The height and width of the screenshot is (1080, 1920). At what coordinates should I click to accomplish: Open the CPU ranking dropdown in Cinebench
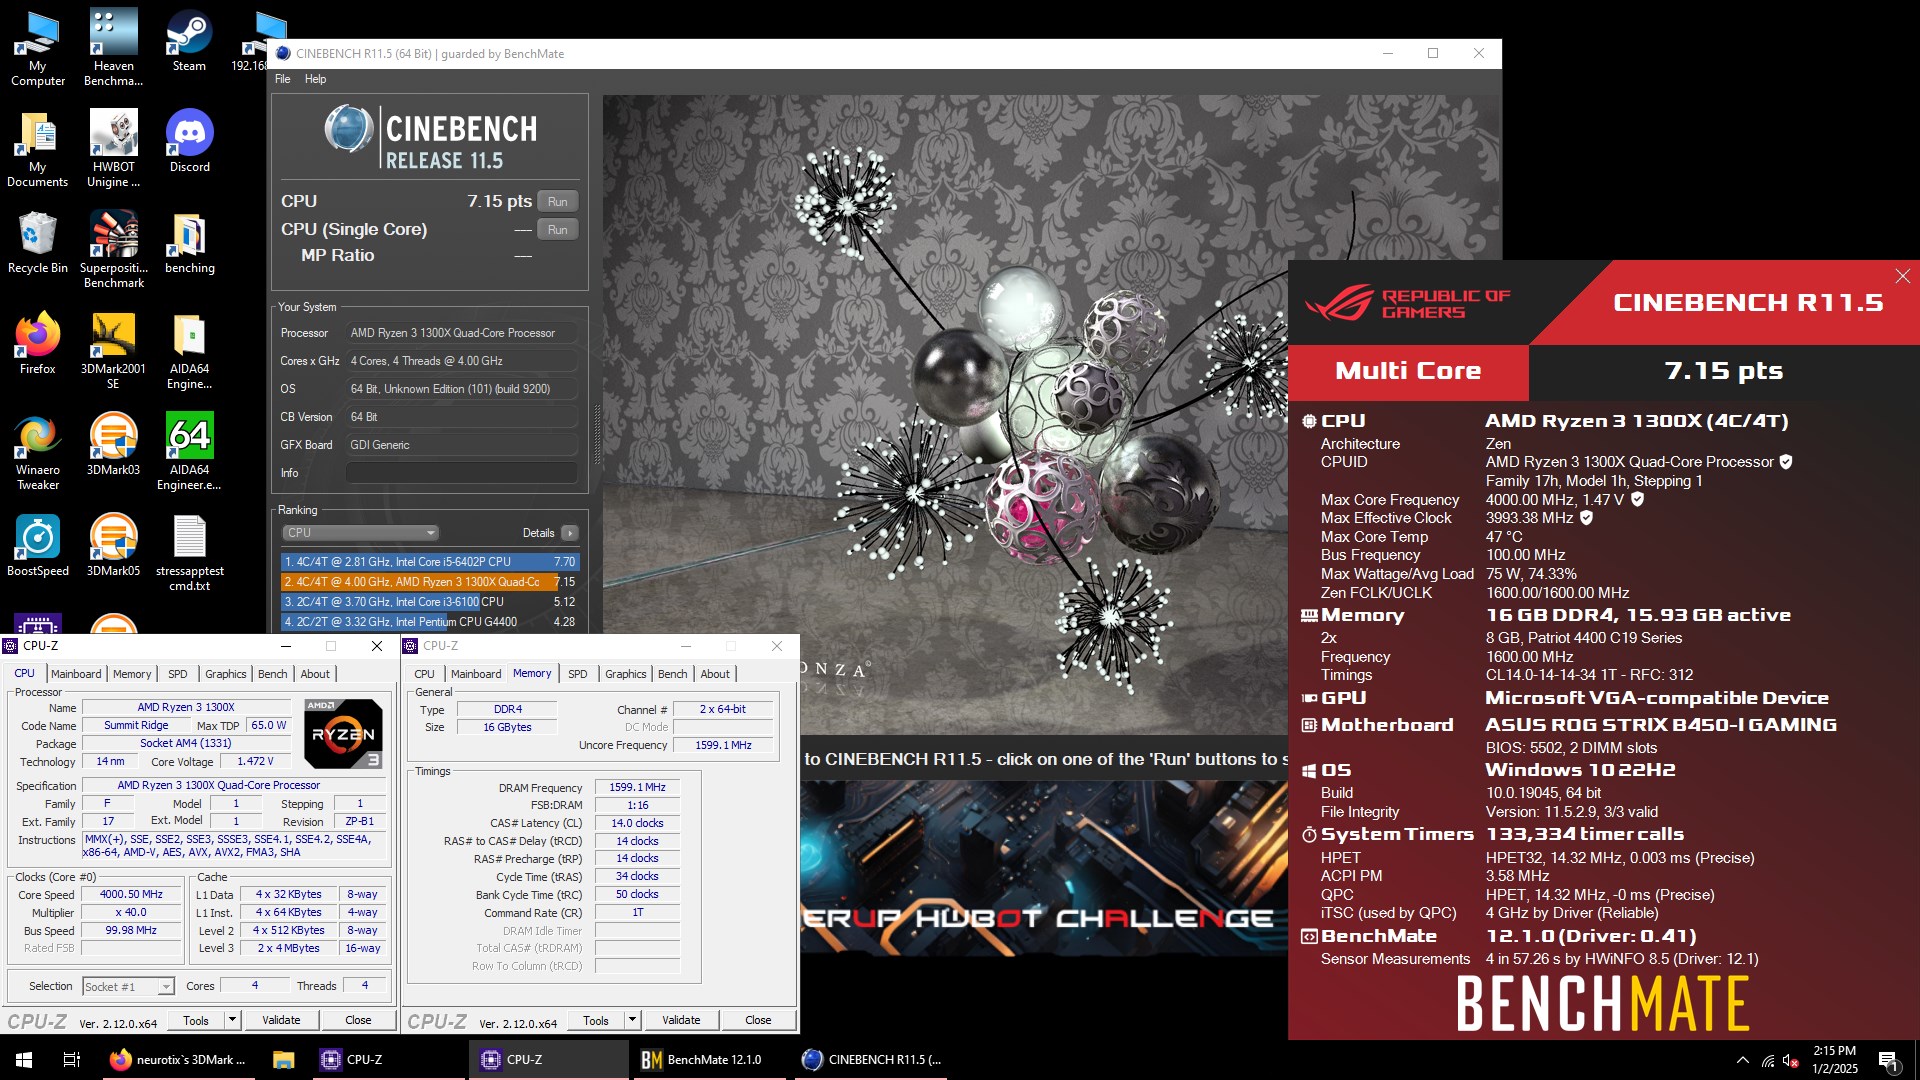click(360, 533)
